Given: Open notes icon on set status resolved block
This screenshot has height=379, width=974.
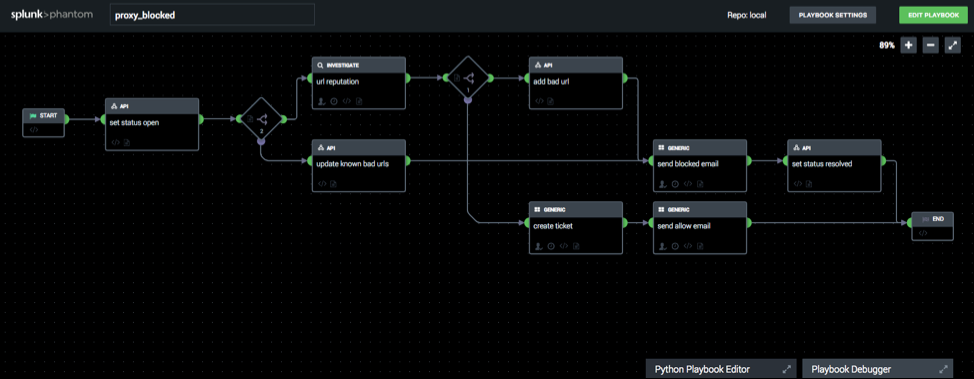Looking at the screenshot, I should pos(809,183).
